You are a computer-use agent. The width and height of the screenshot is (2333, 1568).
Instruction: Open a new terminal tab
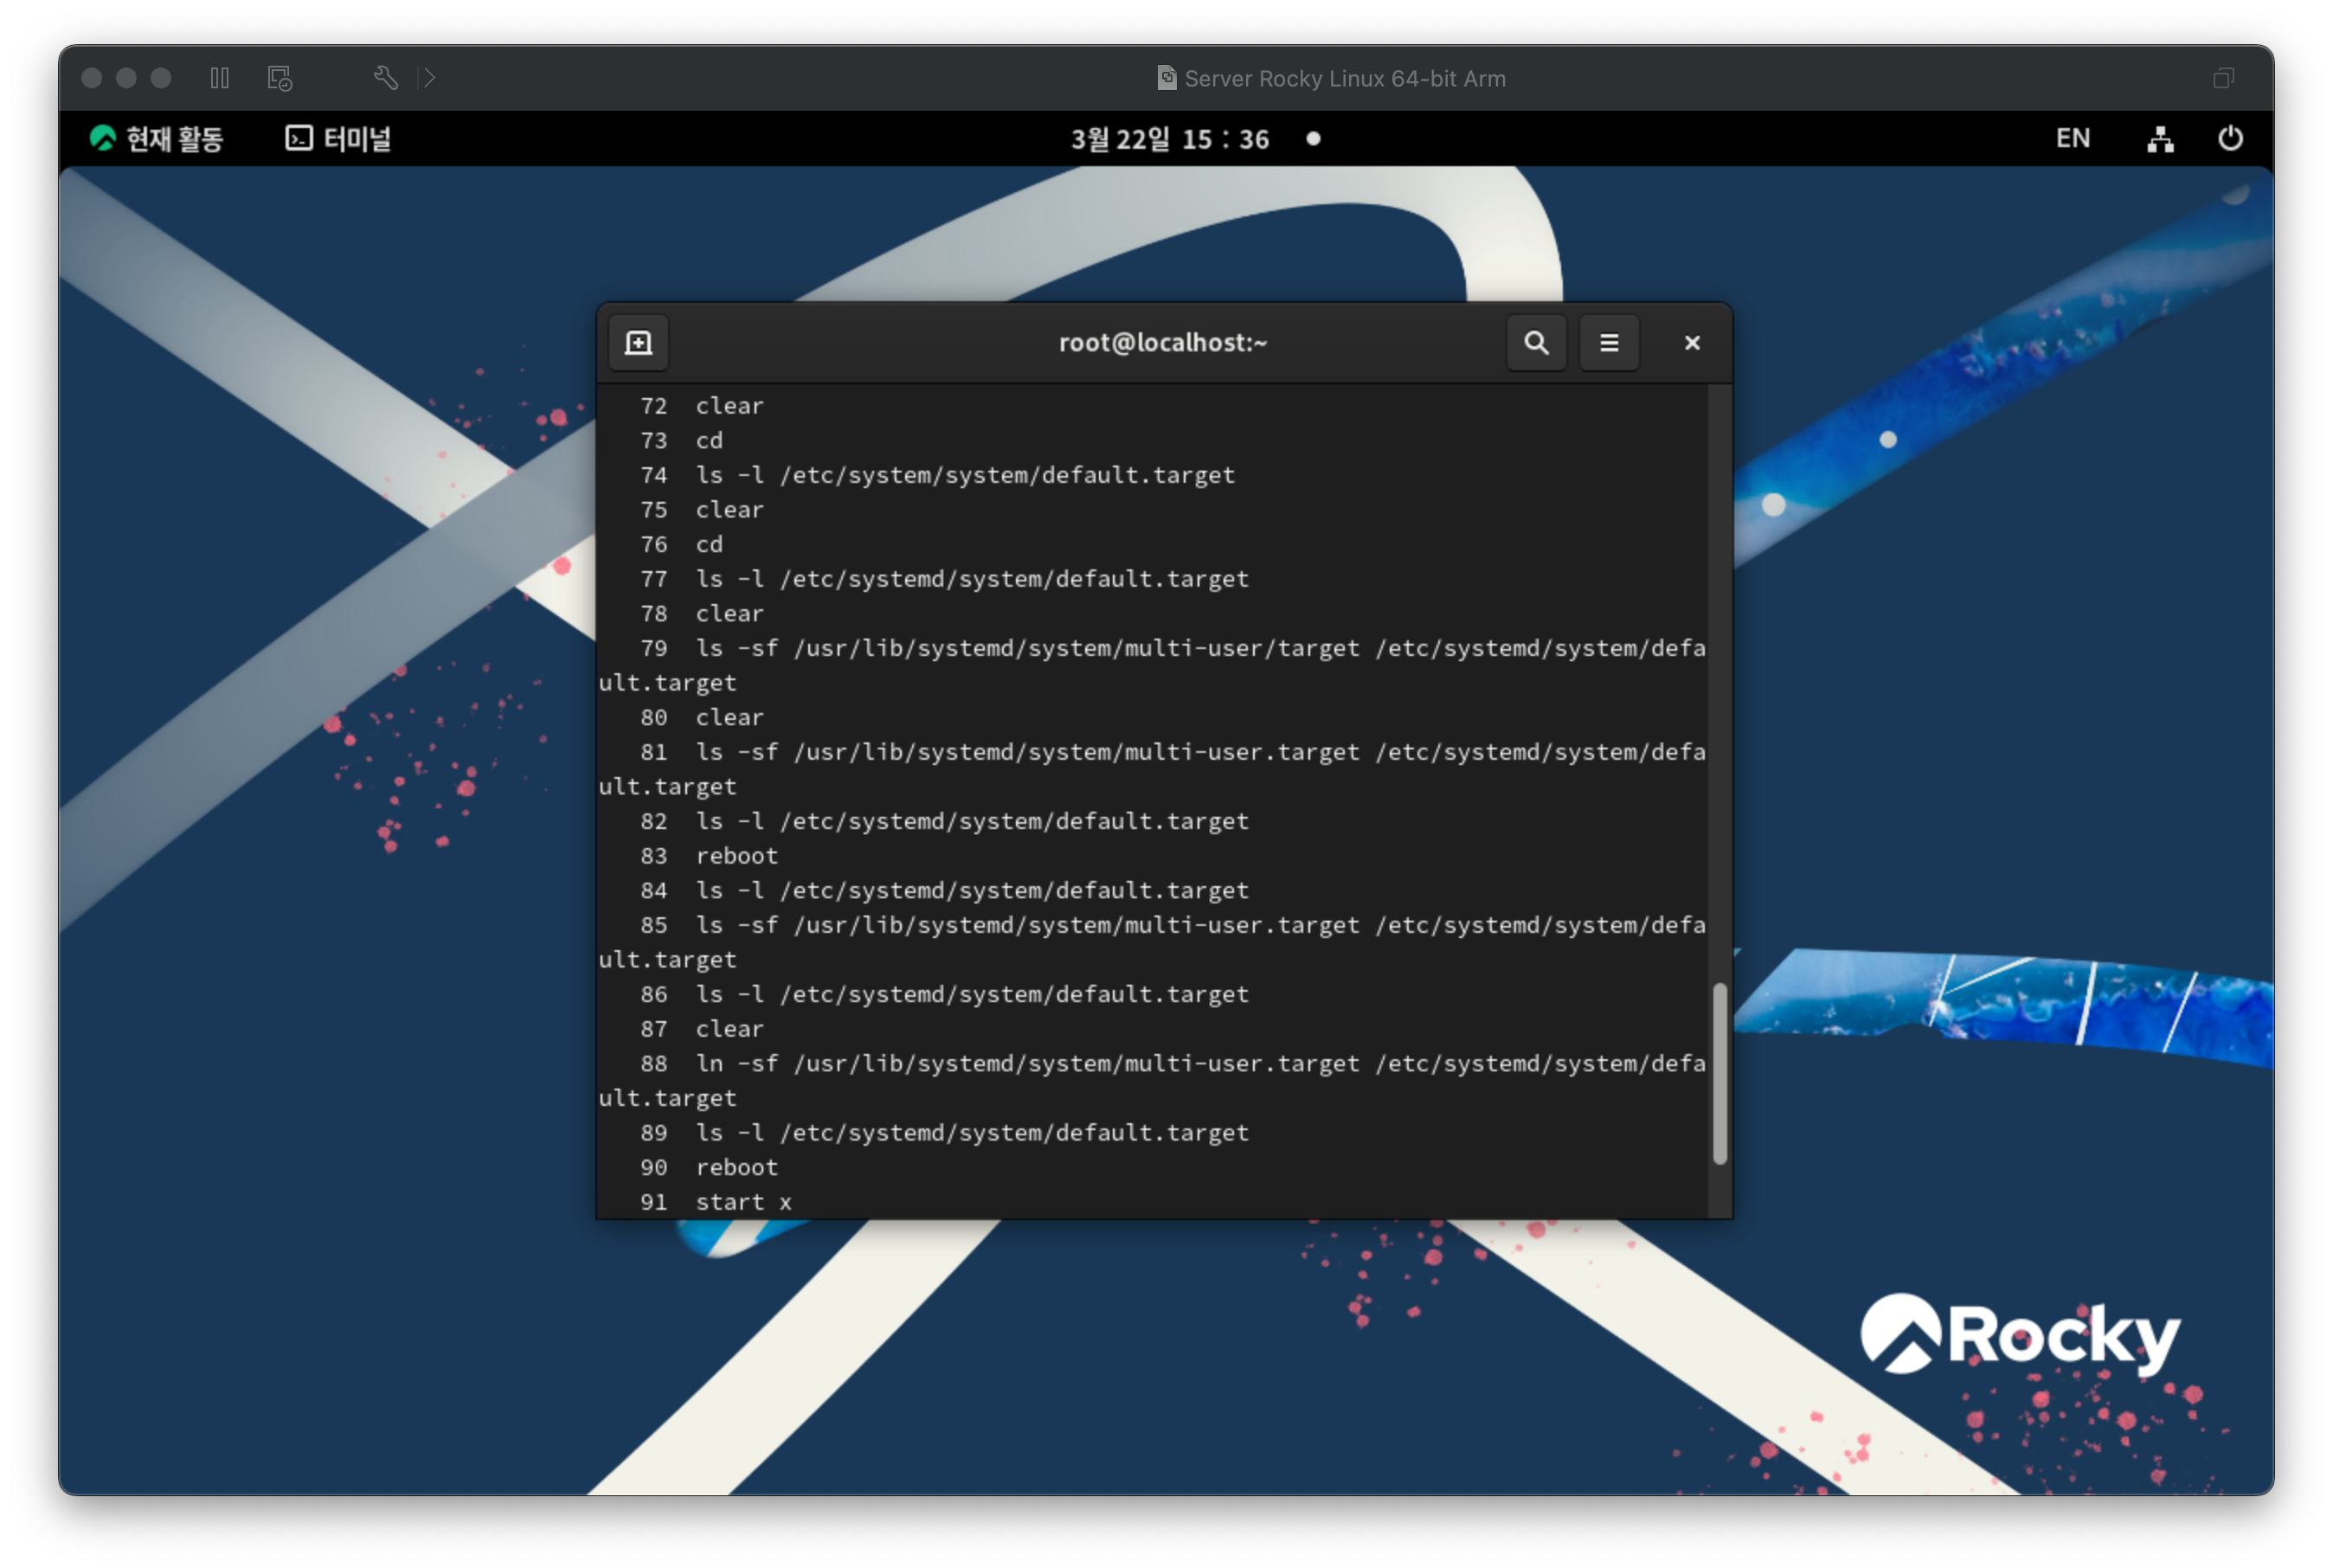click(638, 343)
